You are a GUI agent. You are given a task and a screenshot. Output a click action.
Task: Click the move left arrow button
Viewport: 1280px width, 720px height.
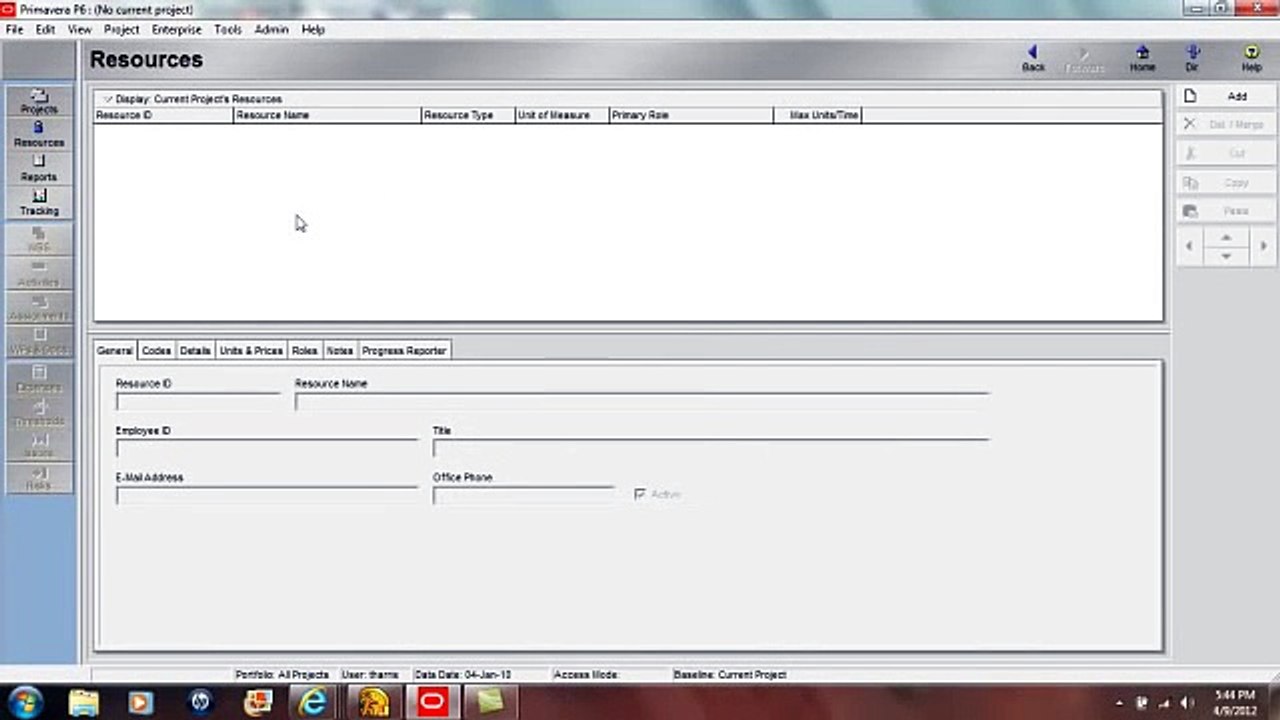1189,246
